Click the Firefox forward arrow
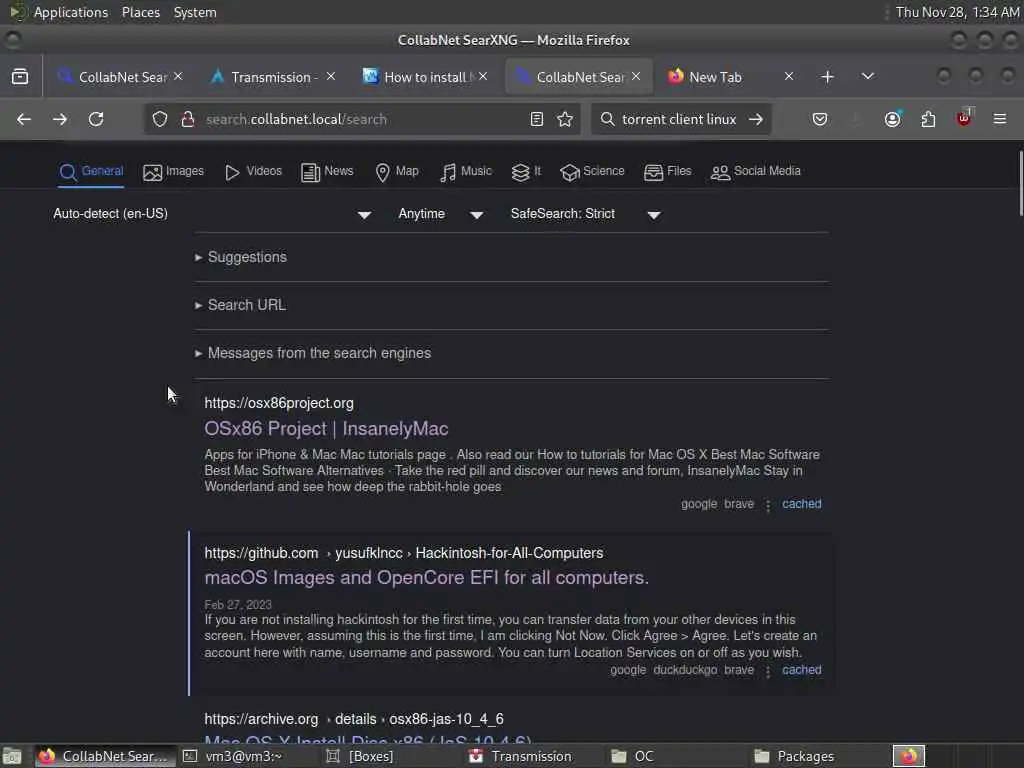This screenshot has width=1024, height=768. pyautogui.click(x=59, y=119)
